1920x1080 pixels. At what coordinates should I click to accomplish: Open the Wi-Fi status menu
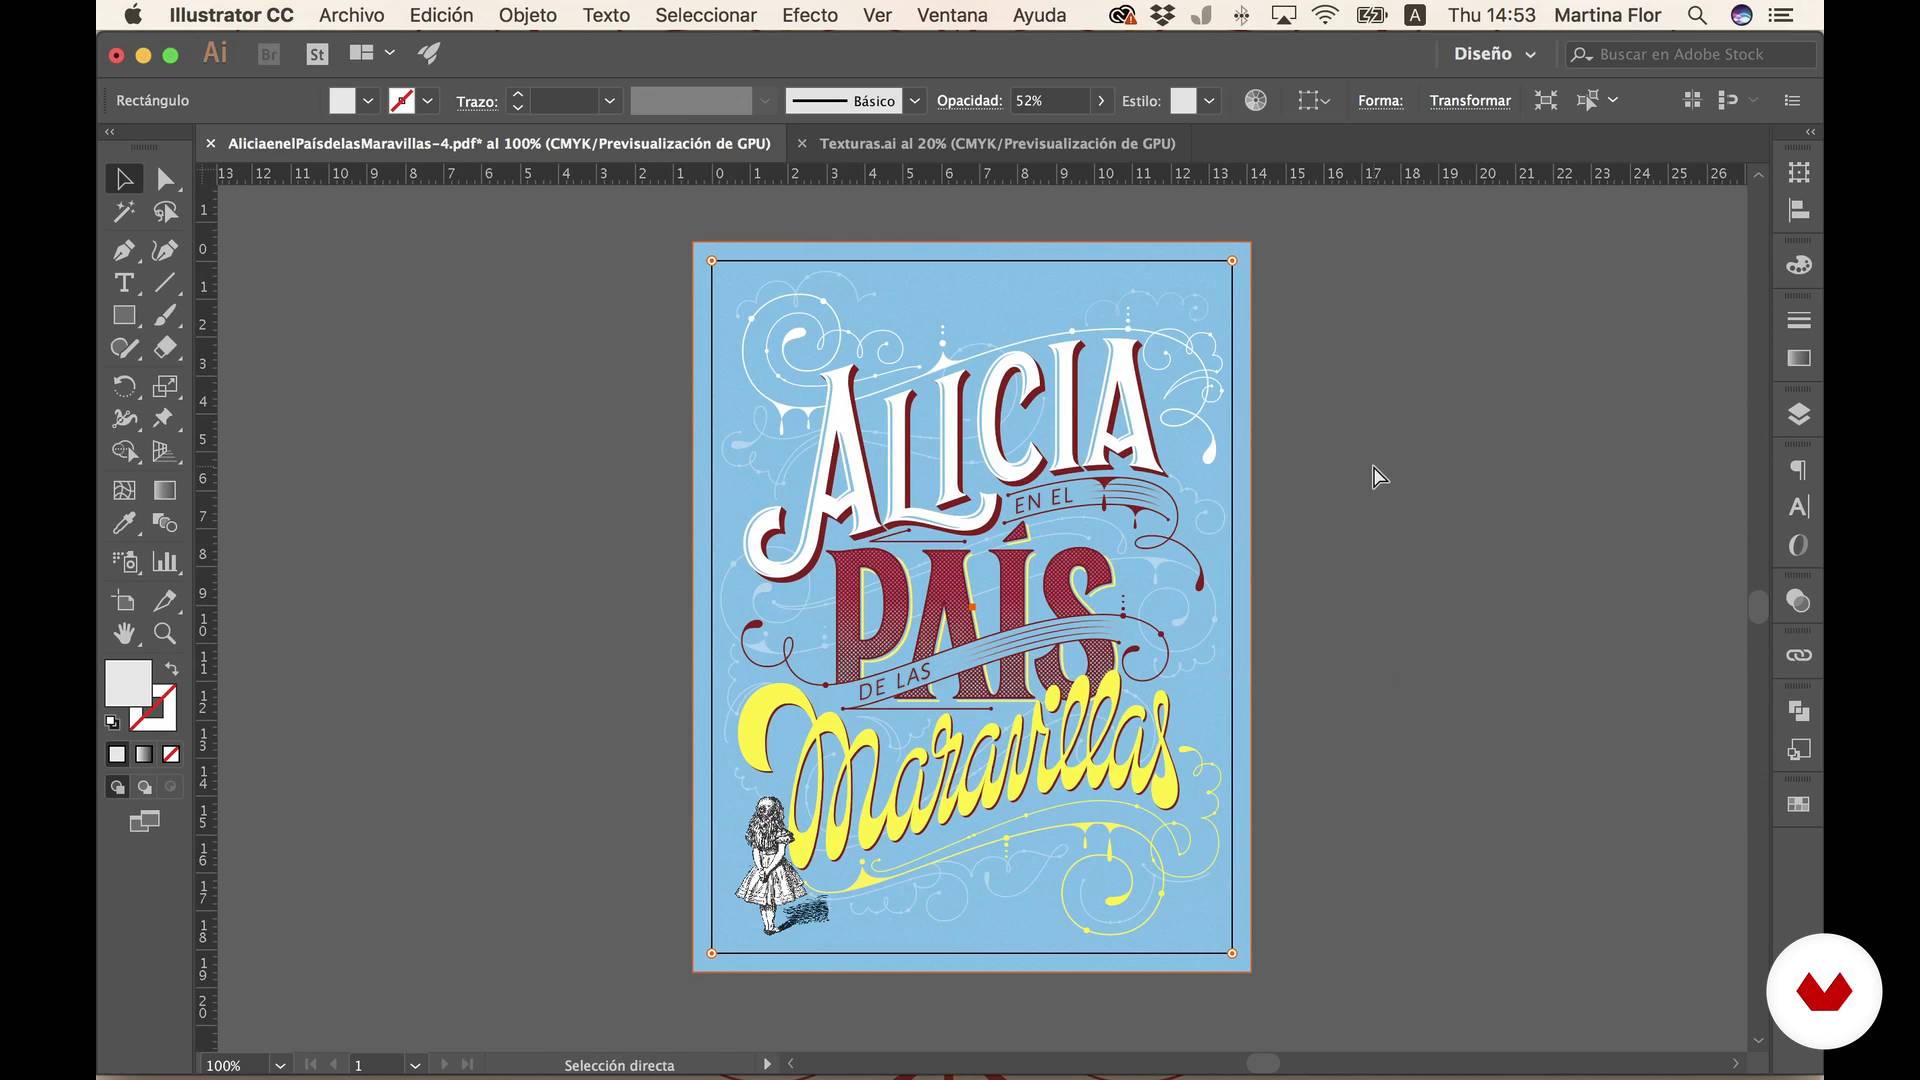pos(1325,15)
